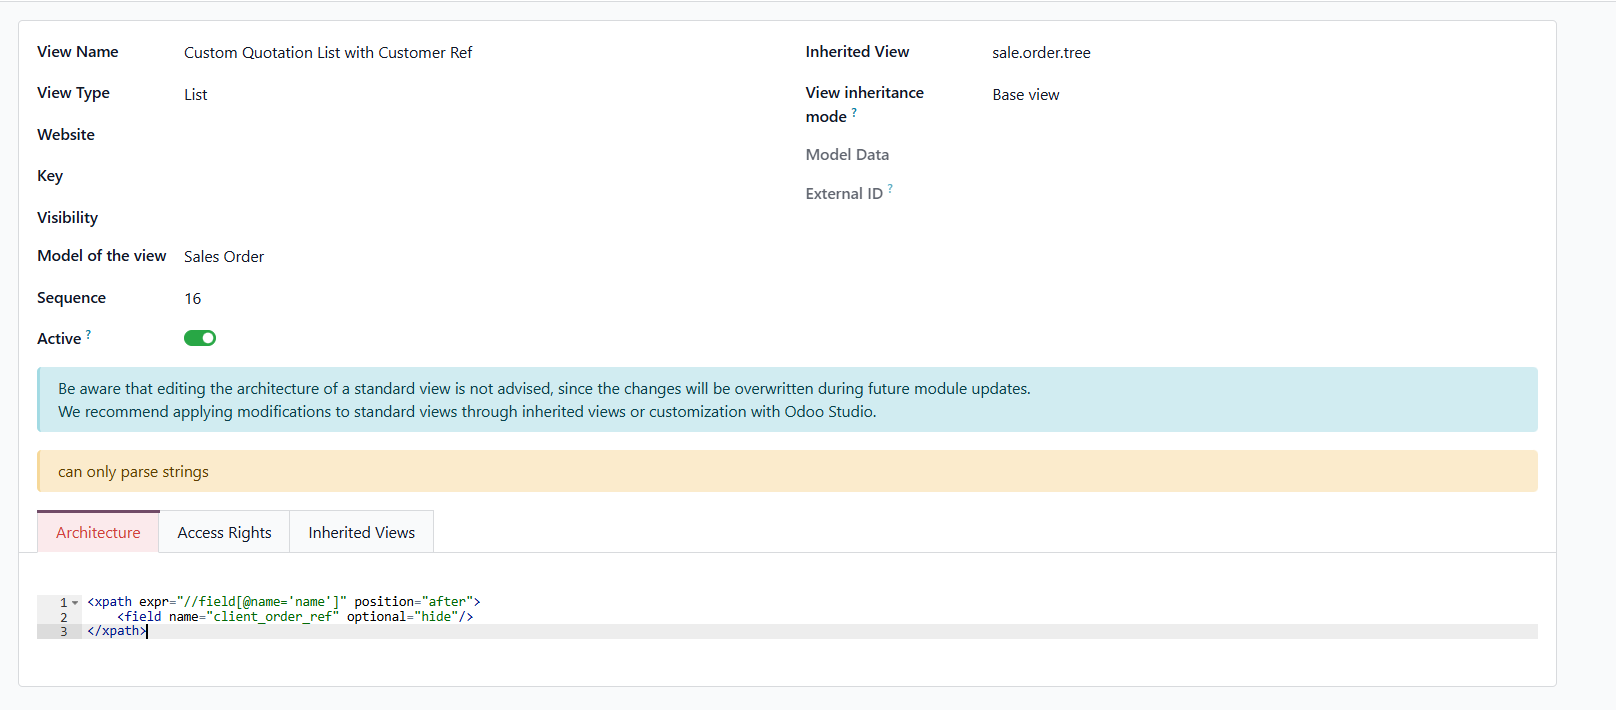Collapse the xpath block on line 1

[75, 602]
